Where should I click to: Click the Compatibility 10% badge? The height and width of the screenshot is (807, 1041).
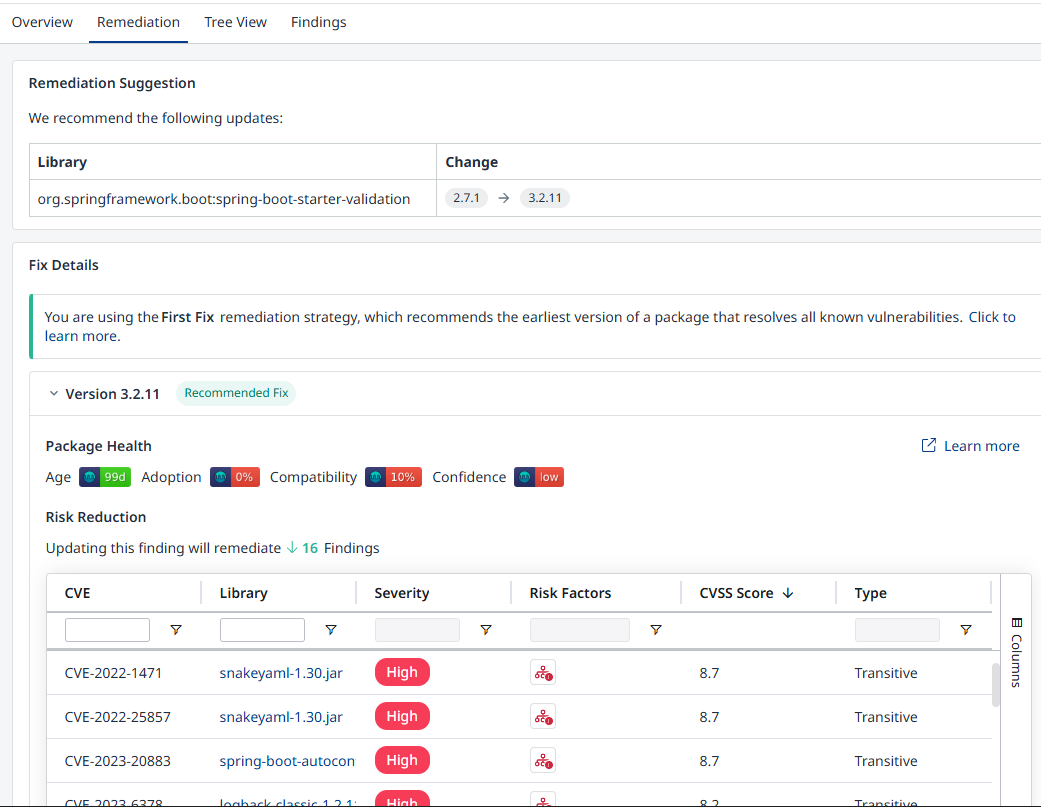pyautogui.click(x=392, y=477)
